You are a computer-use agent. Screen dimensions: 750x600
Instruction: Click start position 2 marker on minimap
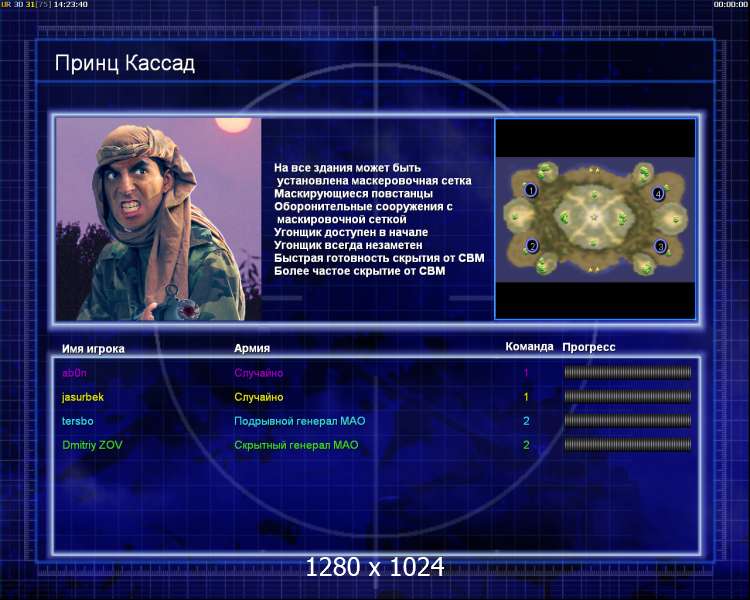pos(532,246)
